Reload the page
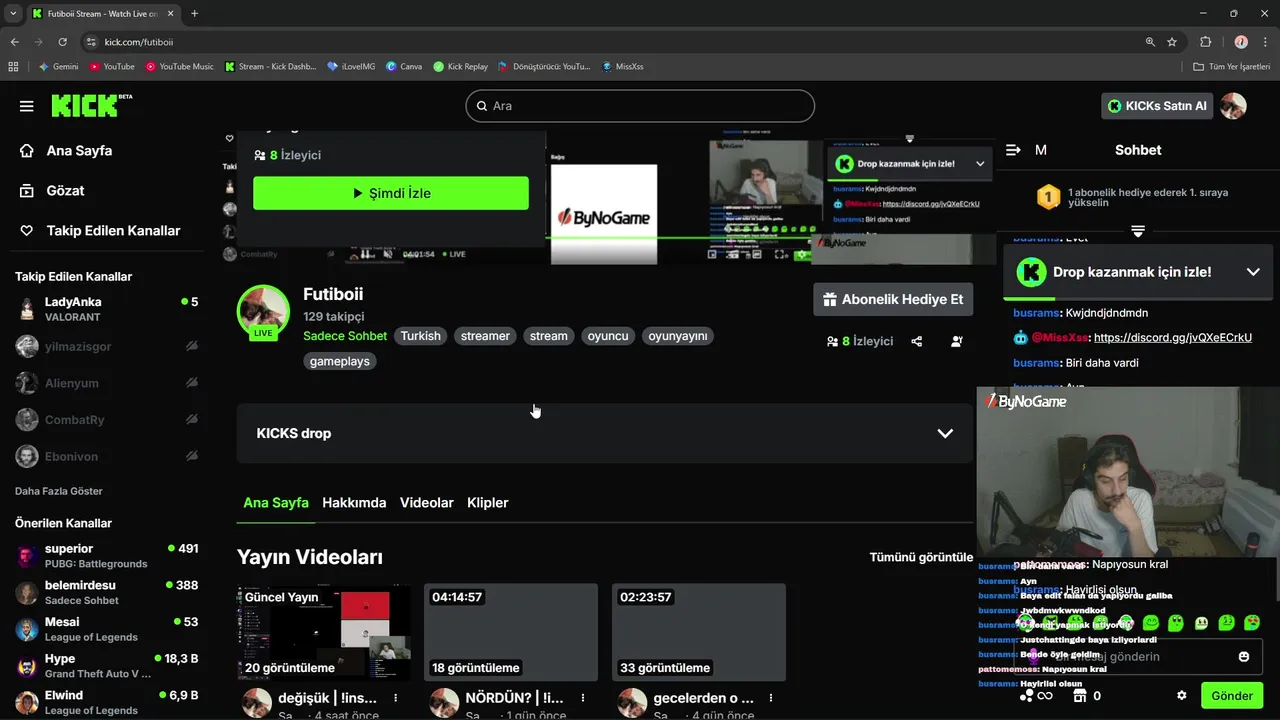Screen dimensions: 1280x720 (x=62, y=42)
